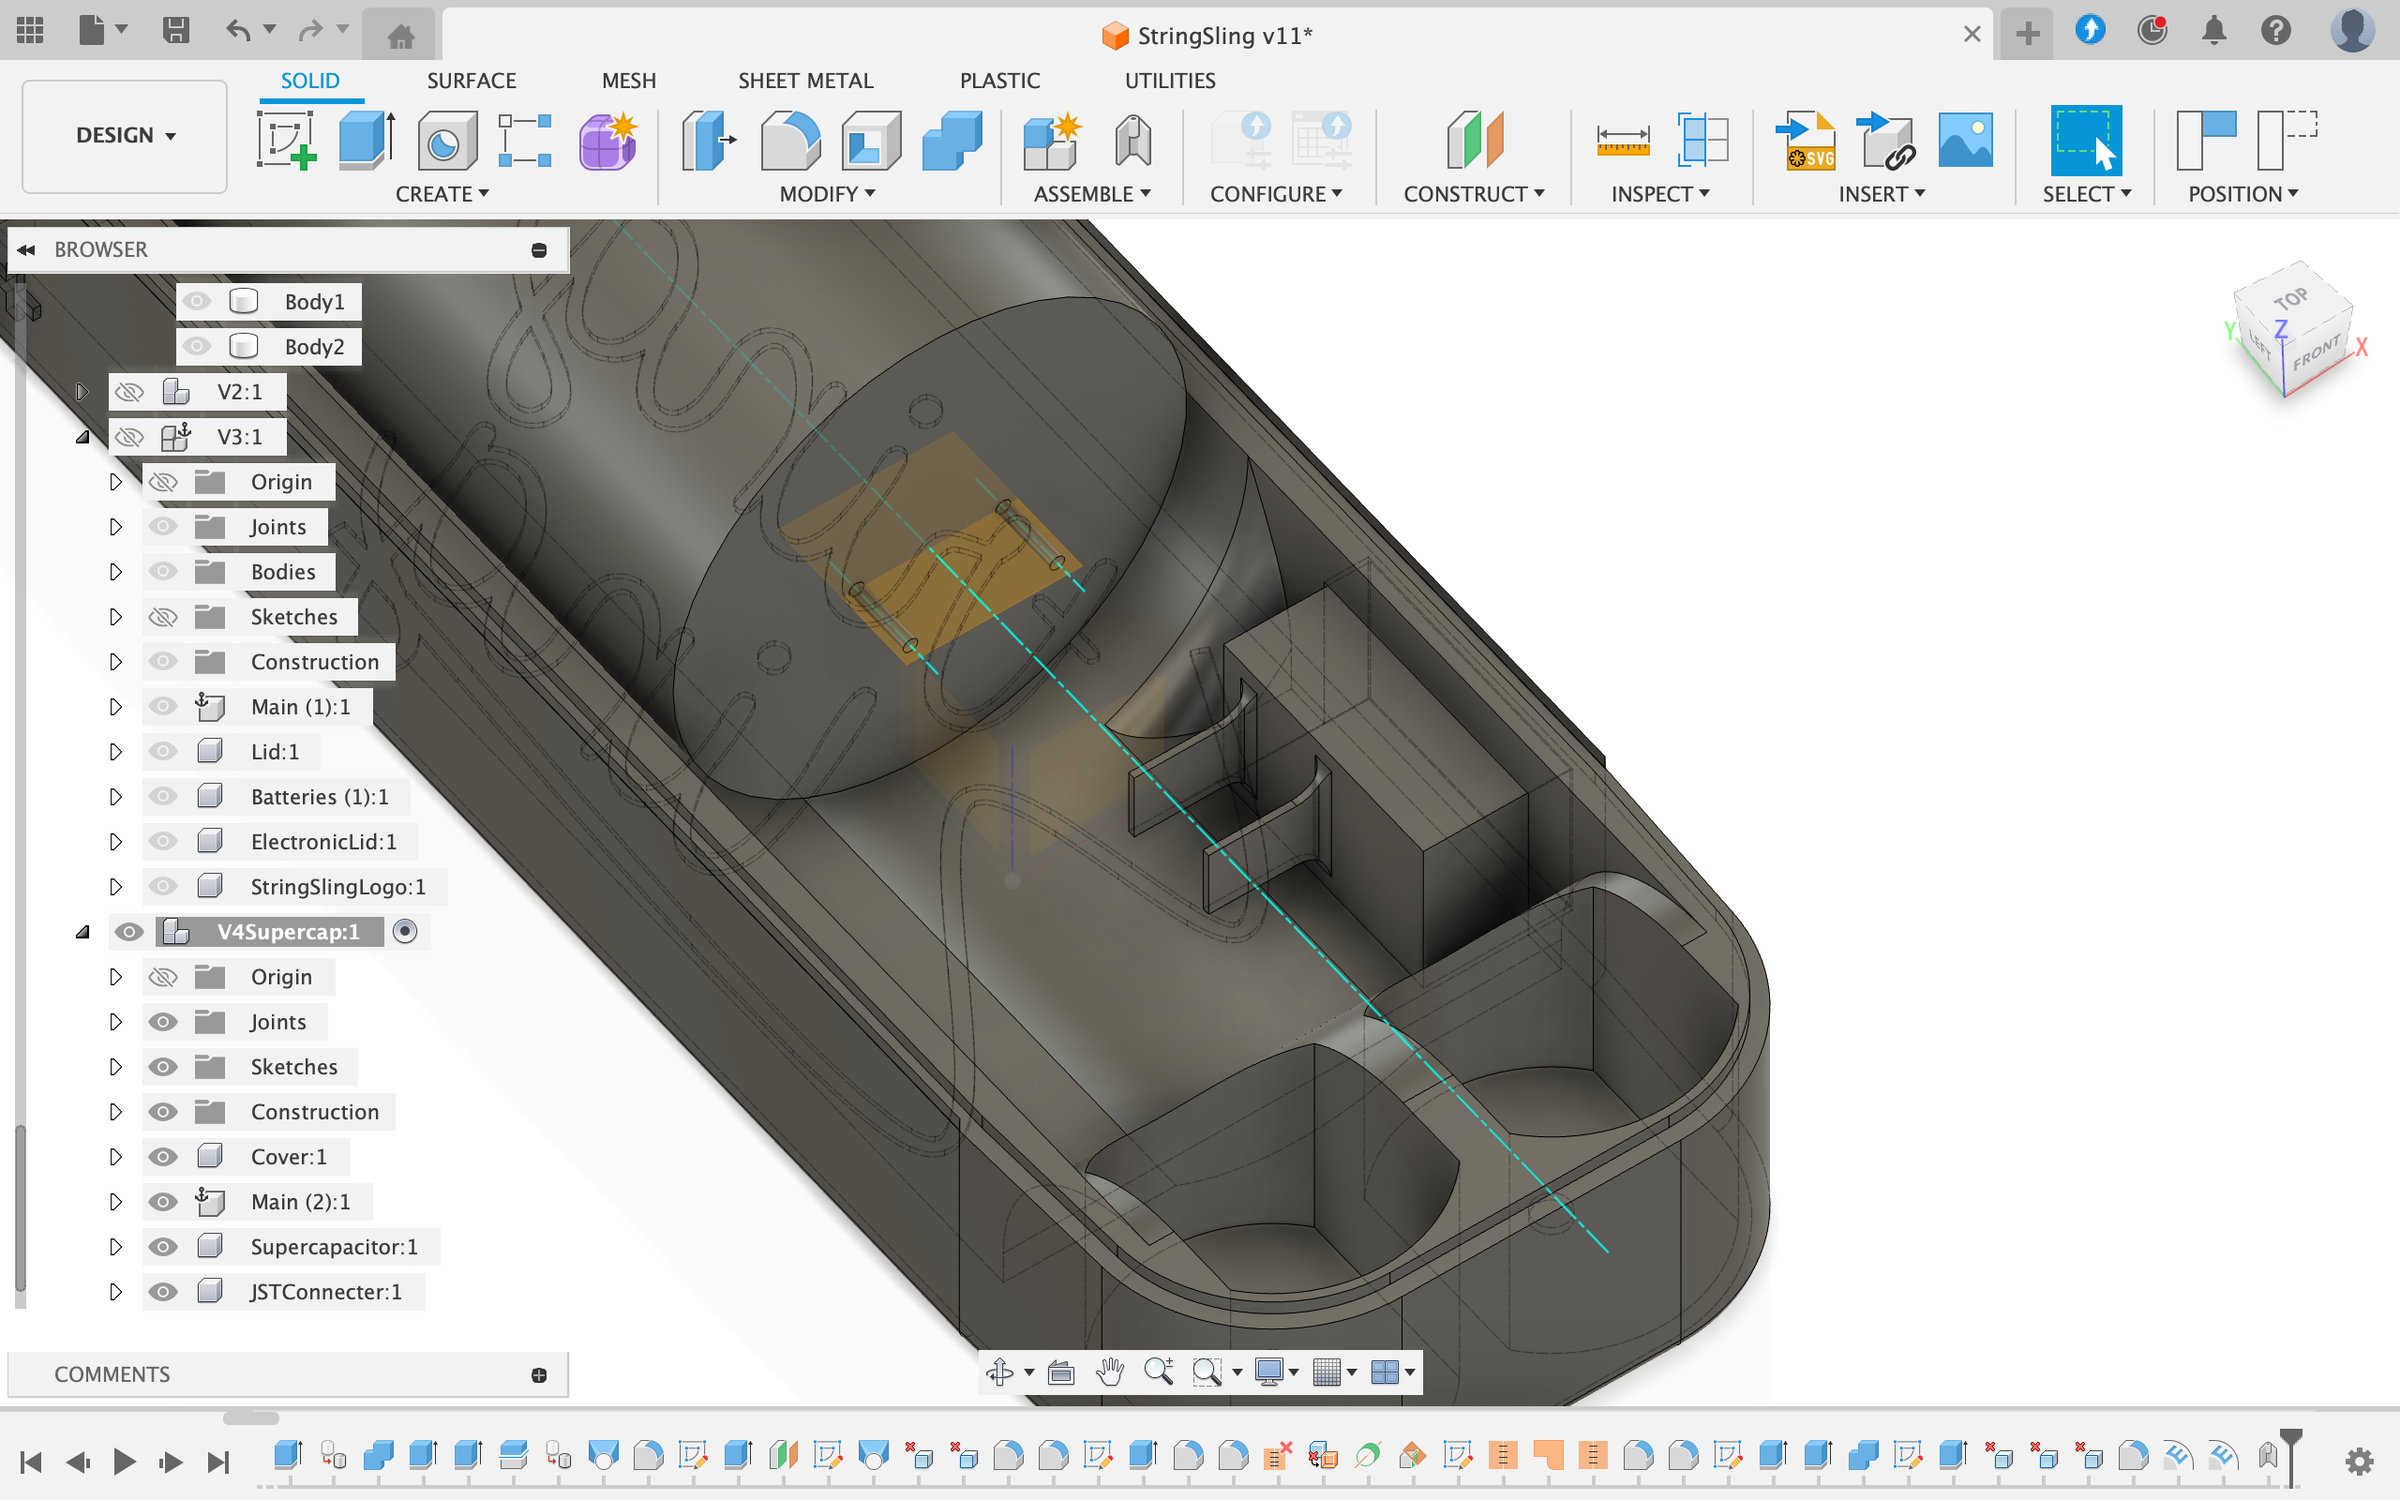Open the DESIGN workspace button

pyautogui.click(x=125, y=135)
